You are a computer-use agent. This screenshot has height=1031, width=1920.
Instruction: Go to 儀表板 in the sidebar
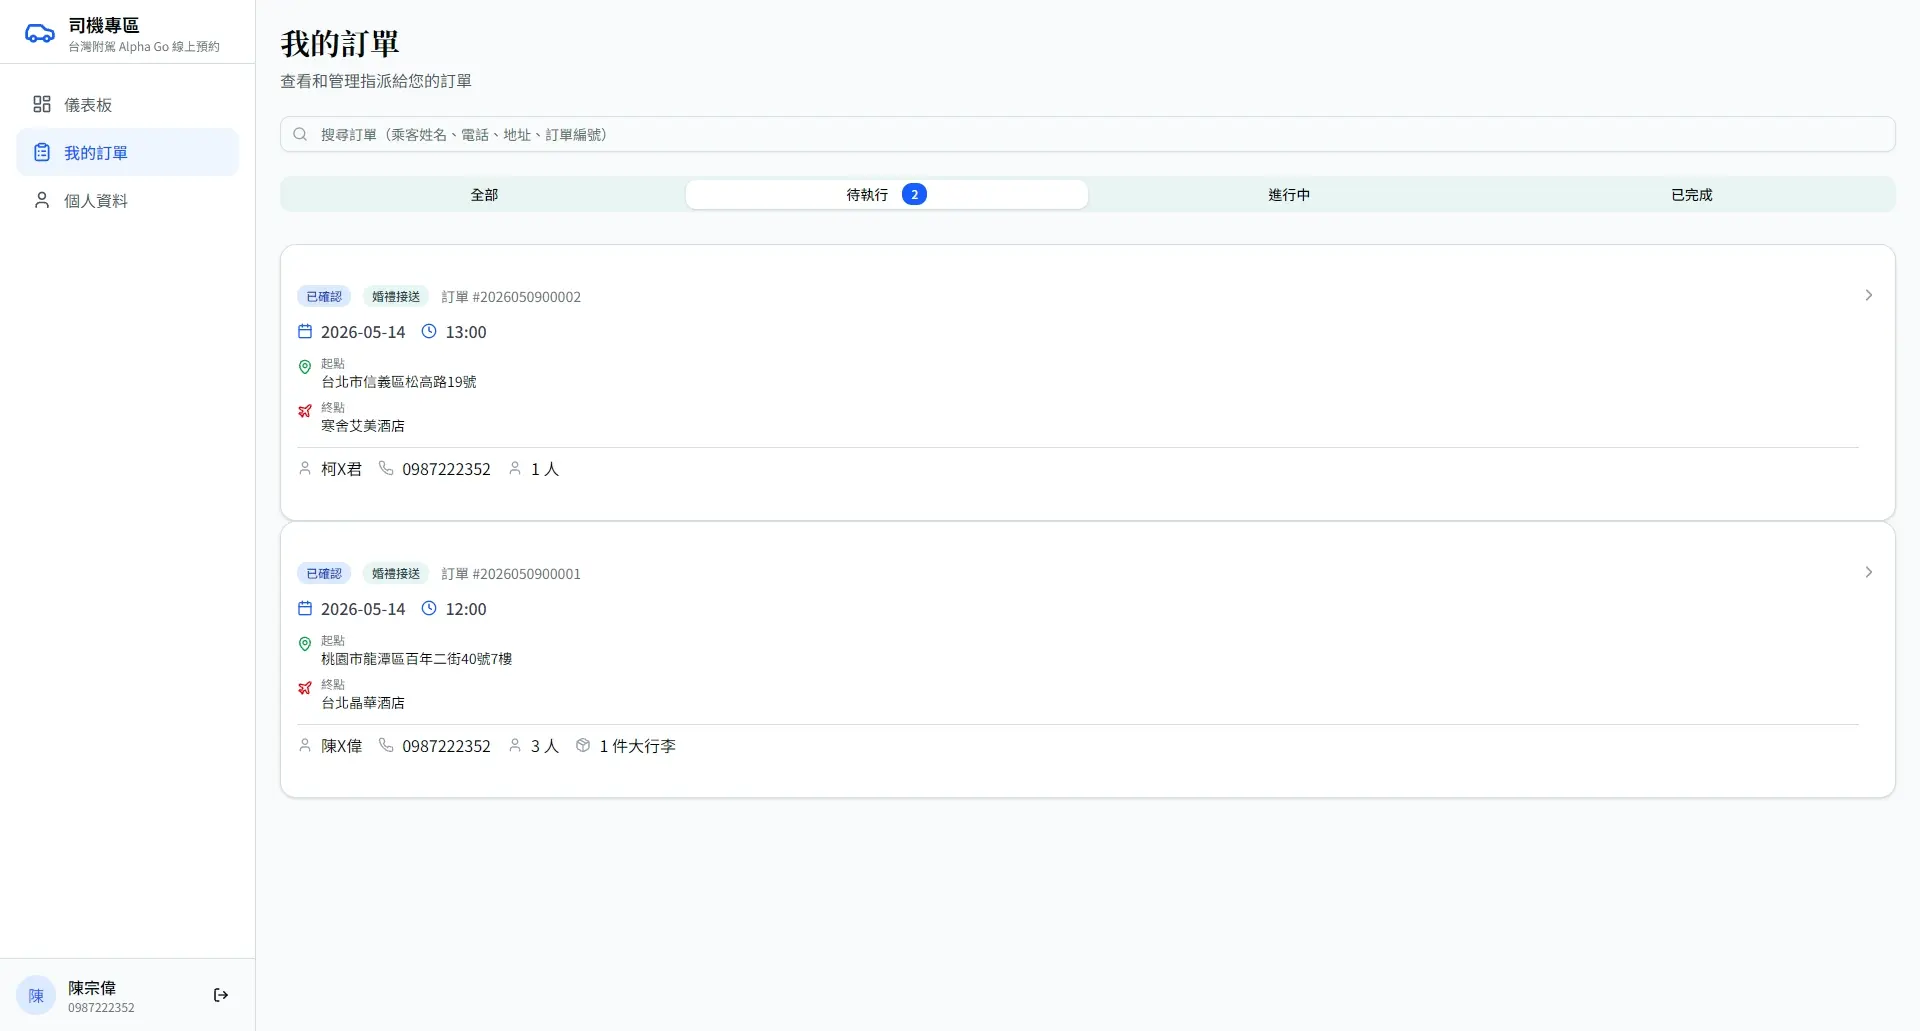(x=128, y=104)
